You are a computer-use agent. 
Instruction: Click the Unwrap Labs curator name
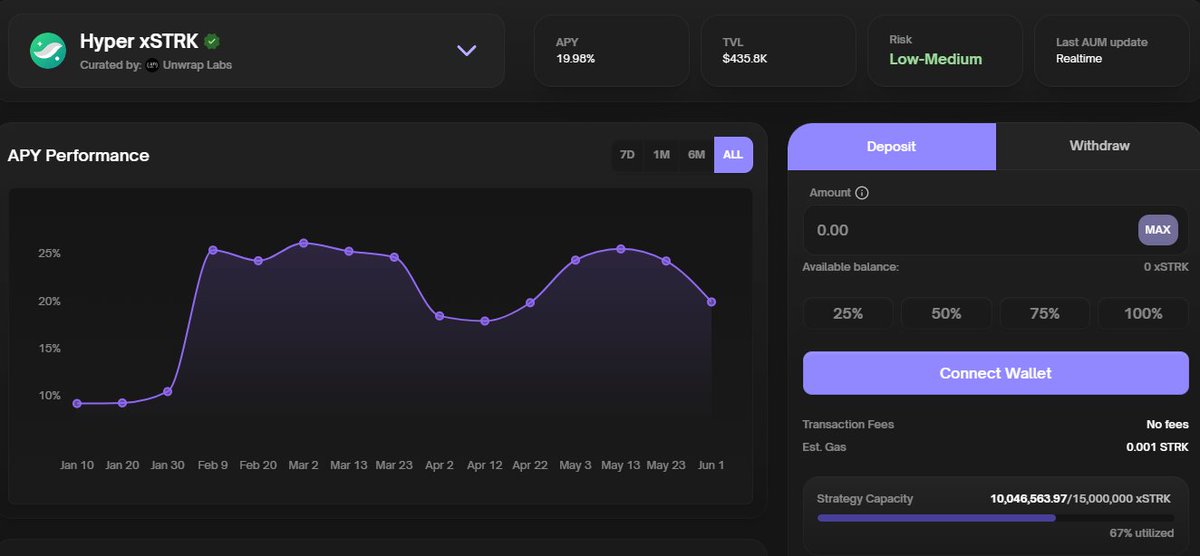pyautogui.click(x=197, y=65)
